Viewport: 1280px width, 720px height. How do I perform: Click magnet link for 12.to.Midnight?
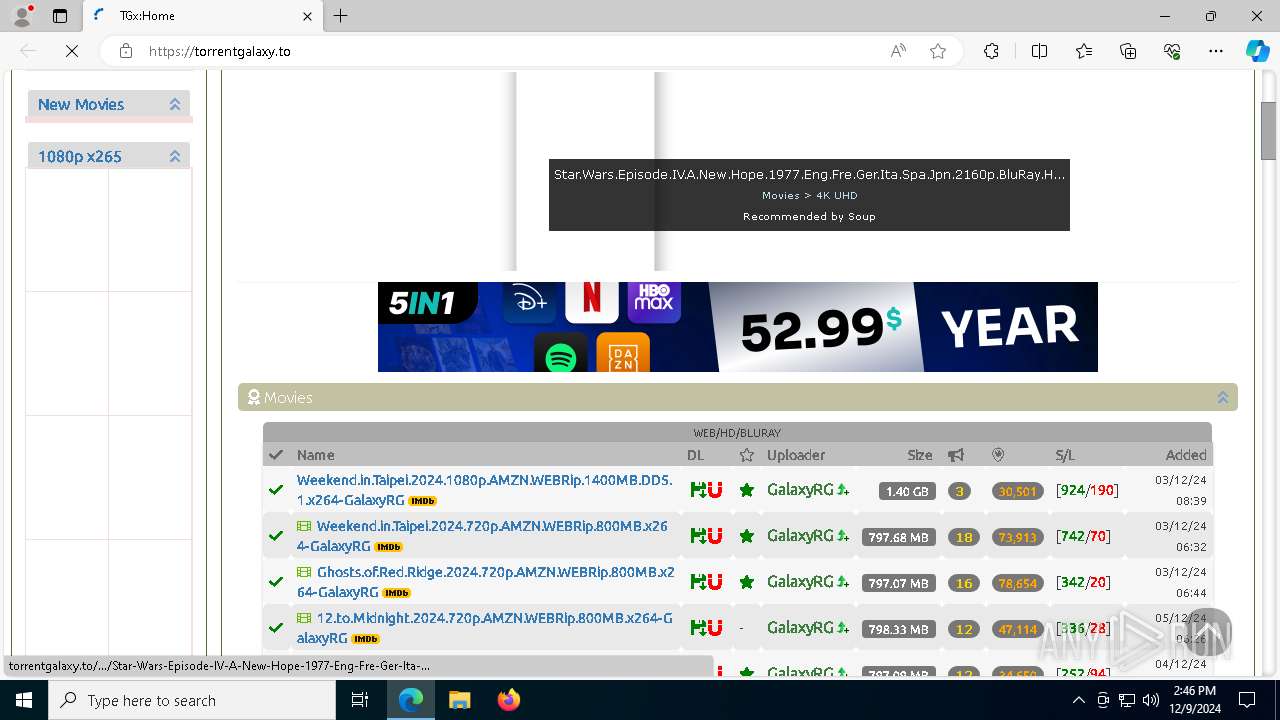coord(714,628)
